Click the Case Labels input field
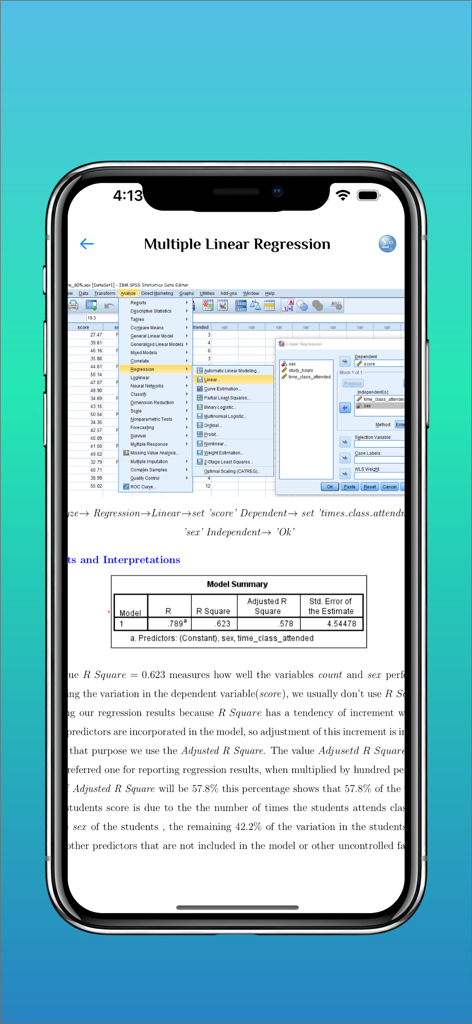 pyautogui.click(x=380, y=460)
